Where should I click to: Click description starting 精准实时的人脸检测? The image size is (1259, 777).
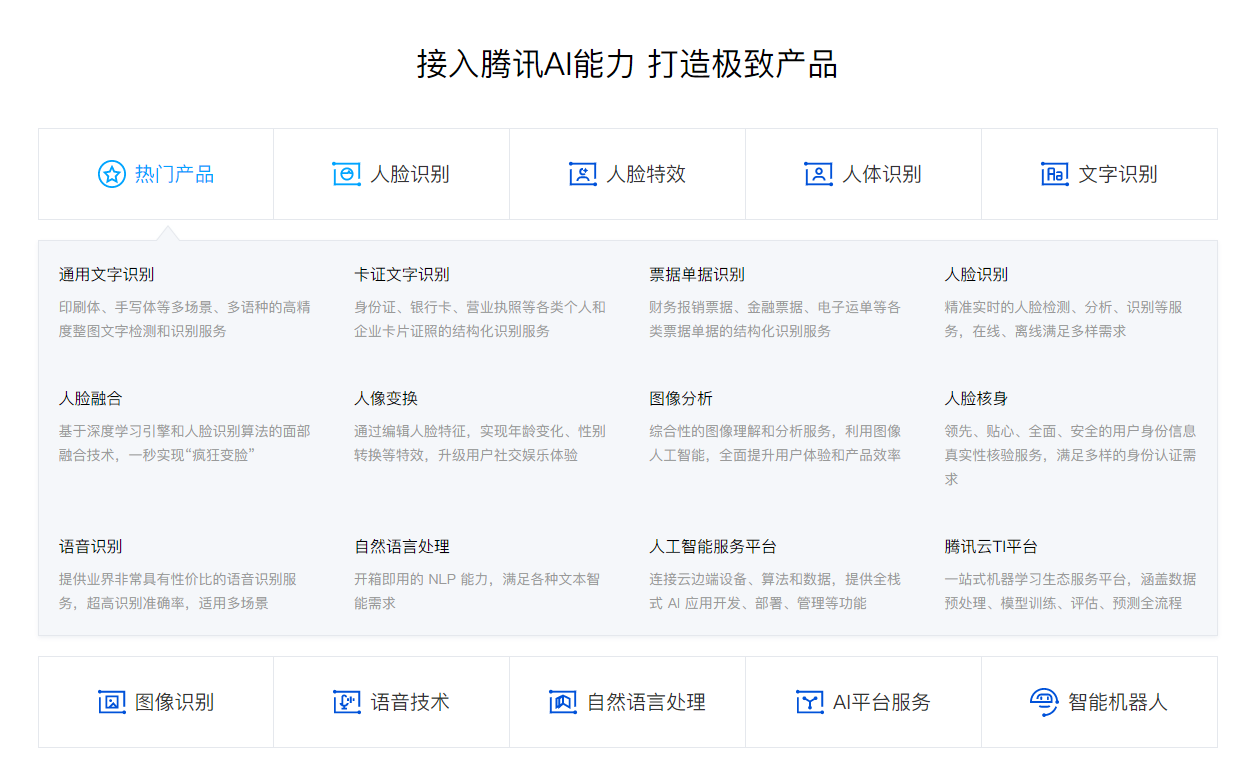pos(1064,319)
